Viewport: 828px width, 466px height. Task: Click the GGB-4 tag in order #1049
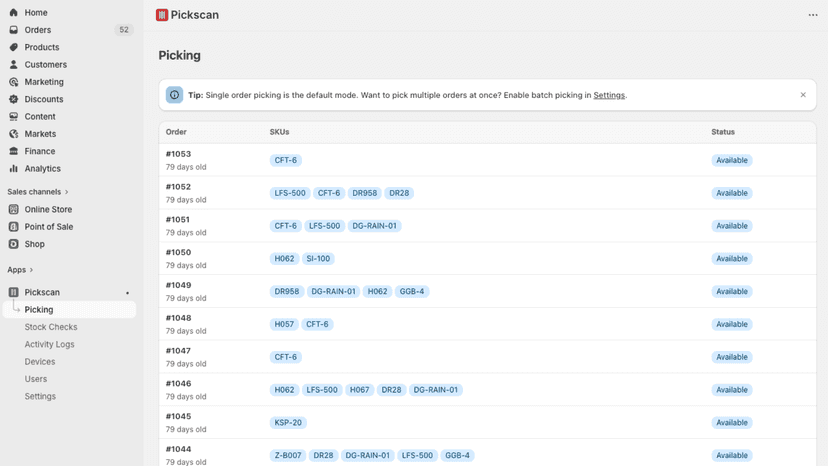click(x=412, y=292)
